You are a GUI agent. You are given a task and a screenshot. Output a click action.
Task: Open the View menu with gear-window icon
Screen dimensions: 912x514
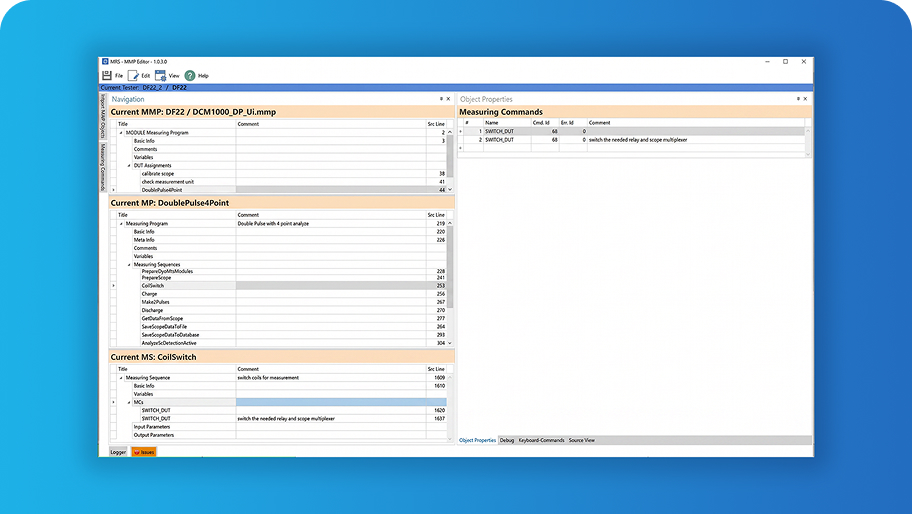168,76
